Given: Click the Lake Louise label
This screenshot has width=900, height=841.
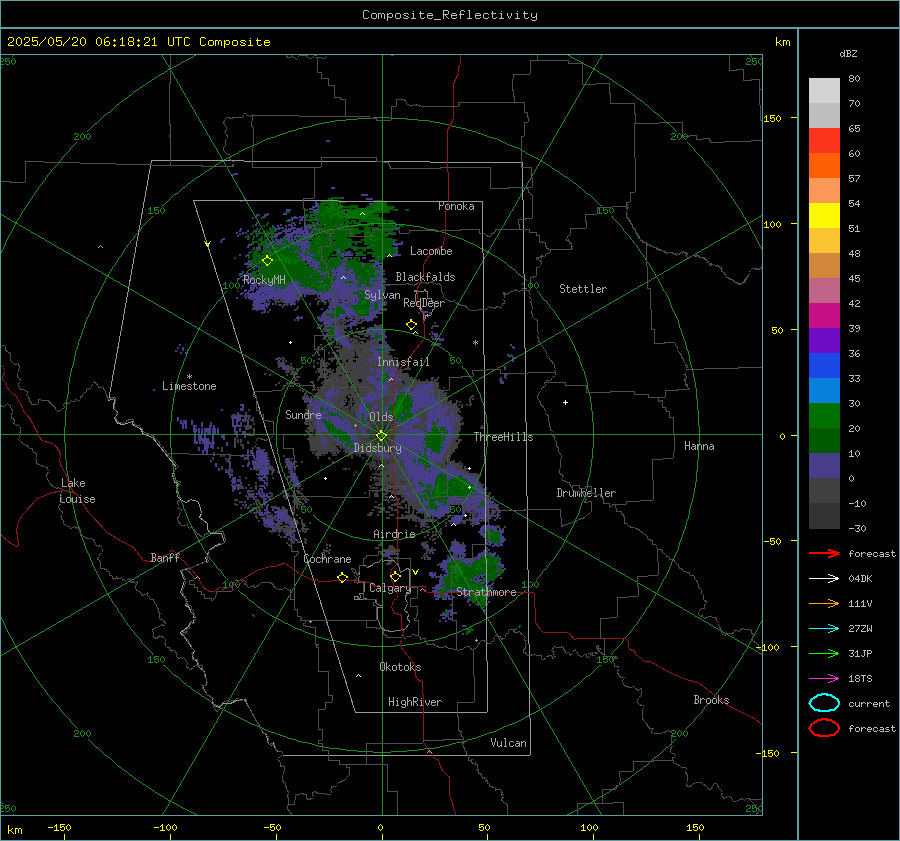Looking at the screenshot, I should point(77,491).
